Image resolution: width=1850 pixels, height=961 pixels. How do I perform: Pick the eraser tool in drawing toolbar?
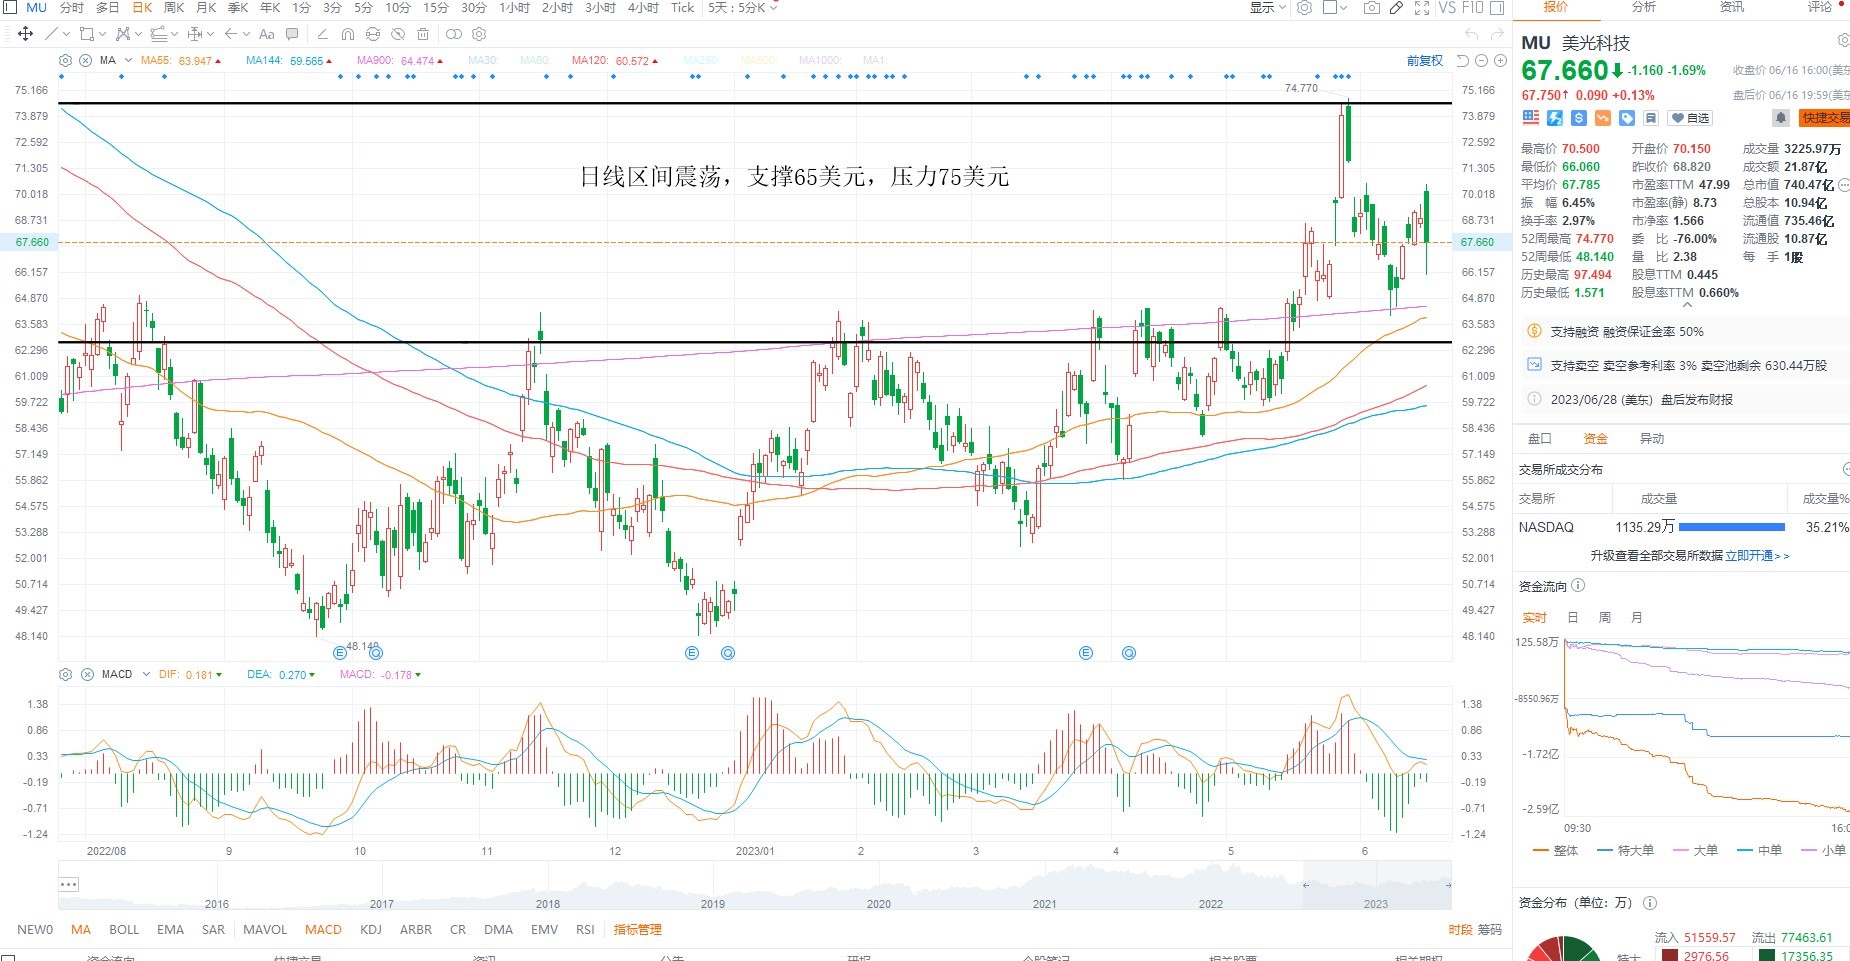point(322,34)
